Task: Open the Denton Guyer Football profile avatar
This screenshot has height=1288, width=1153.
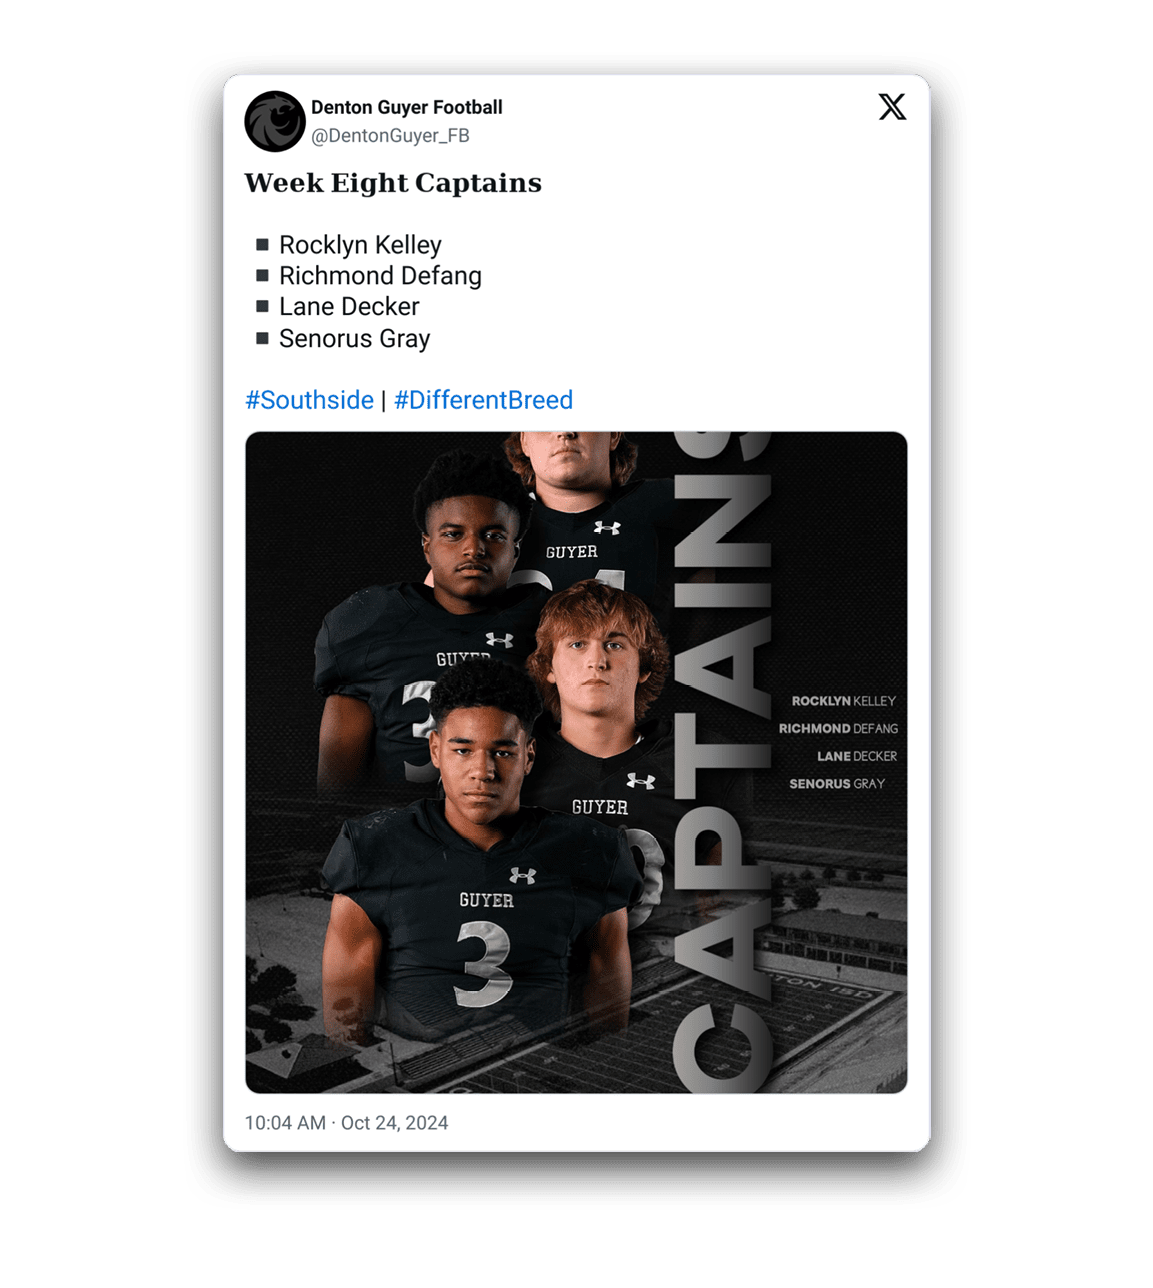Action: tap(275, 121)
